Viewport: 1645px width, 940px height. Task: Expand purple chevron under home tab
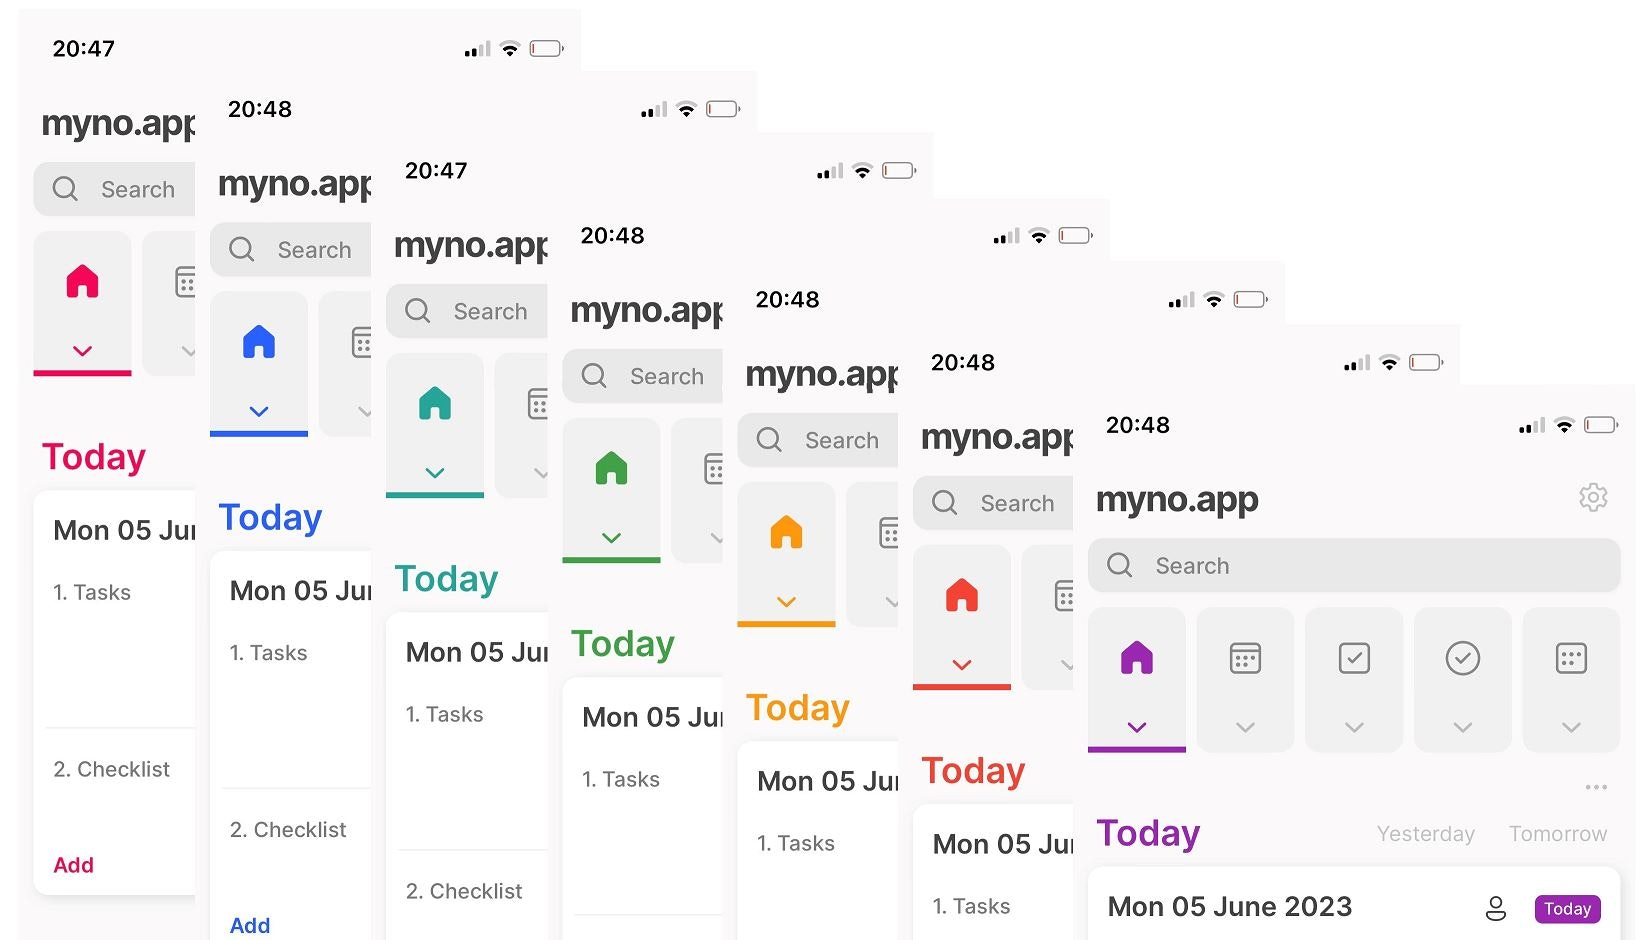point(1137,727)
